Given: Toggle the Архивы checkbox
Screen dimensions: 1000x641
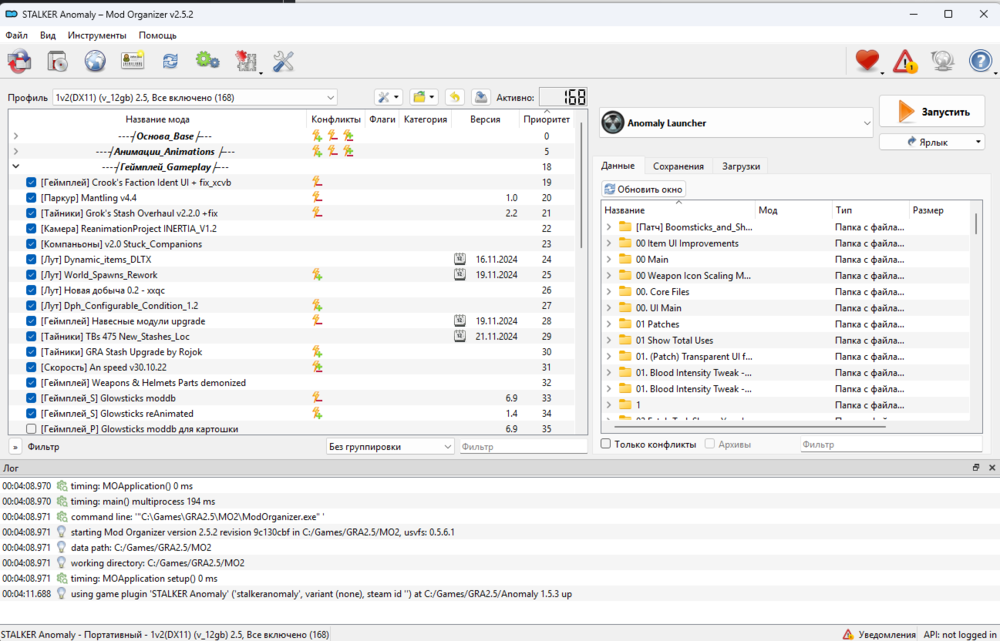Looking at the screenshot, I should click(x=709, y=444).
